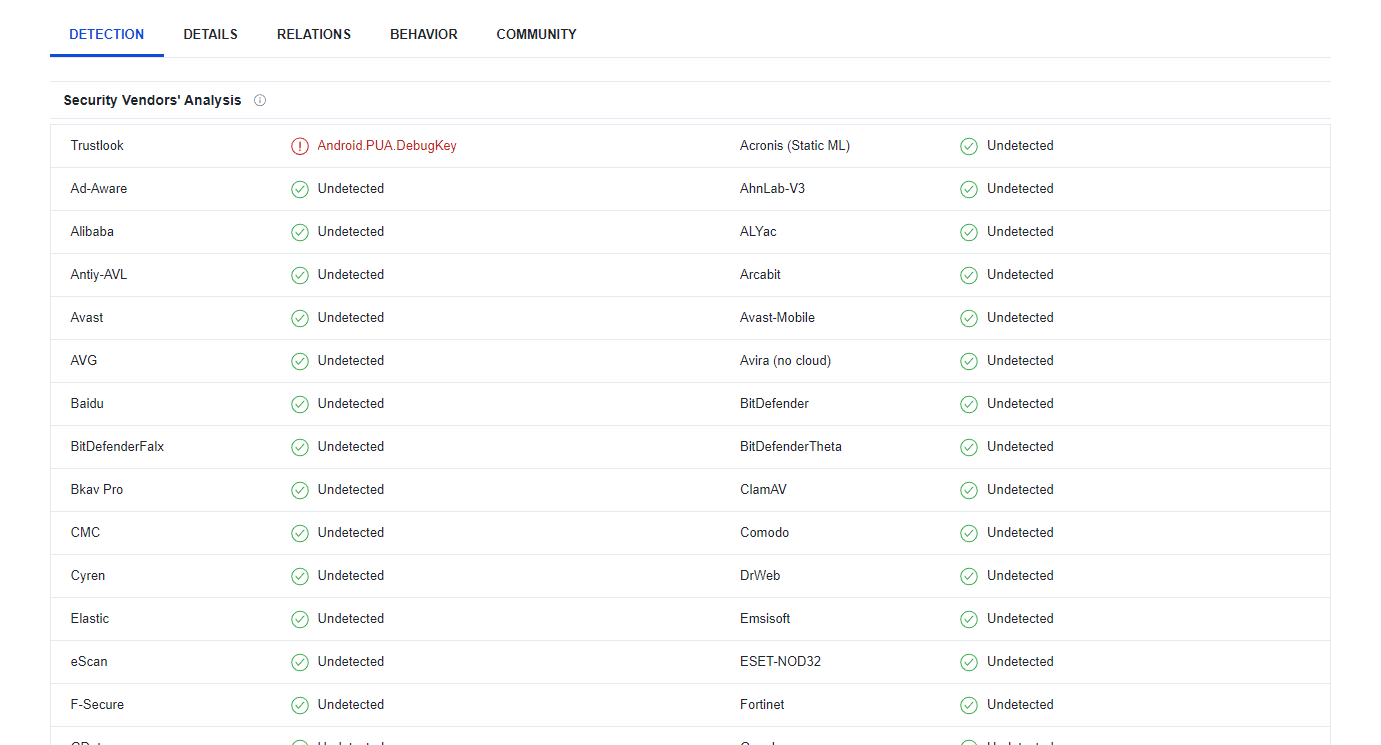Click the green check icon for Baidu
The image size is (1381, 745).
[300, 404]
